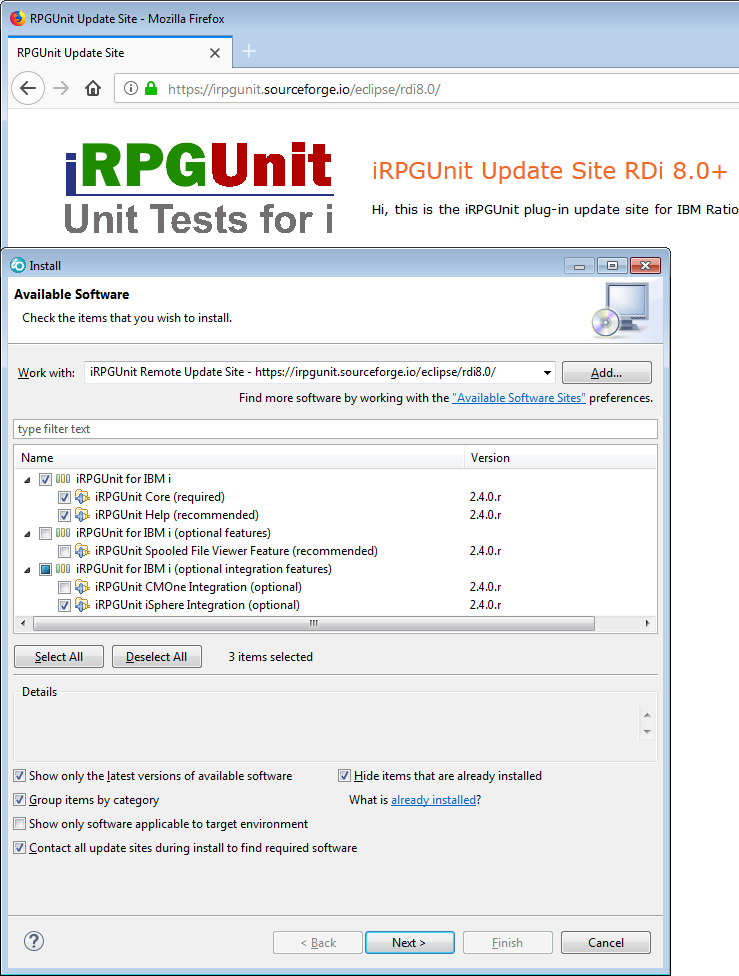Click the Select All button
This screenshot has width=739, height=976.
tap(59, 657)
